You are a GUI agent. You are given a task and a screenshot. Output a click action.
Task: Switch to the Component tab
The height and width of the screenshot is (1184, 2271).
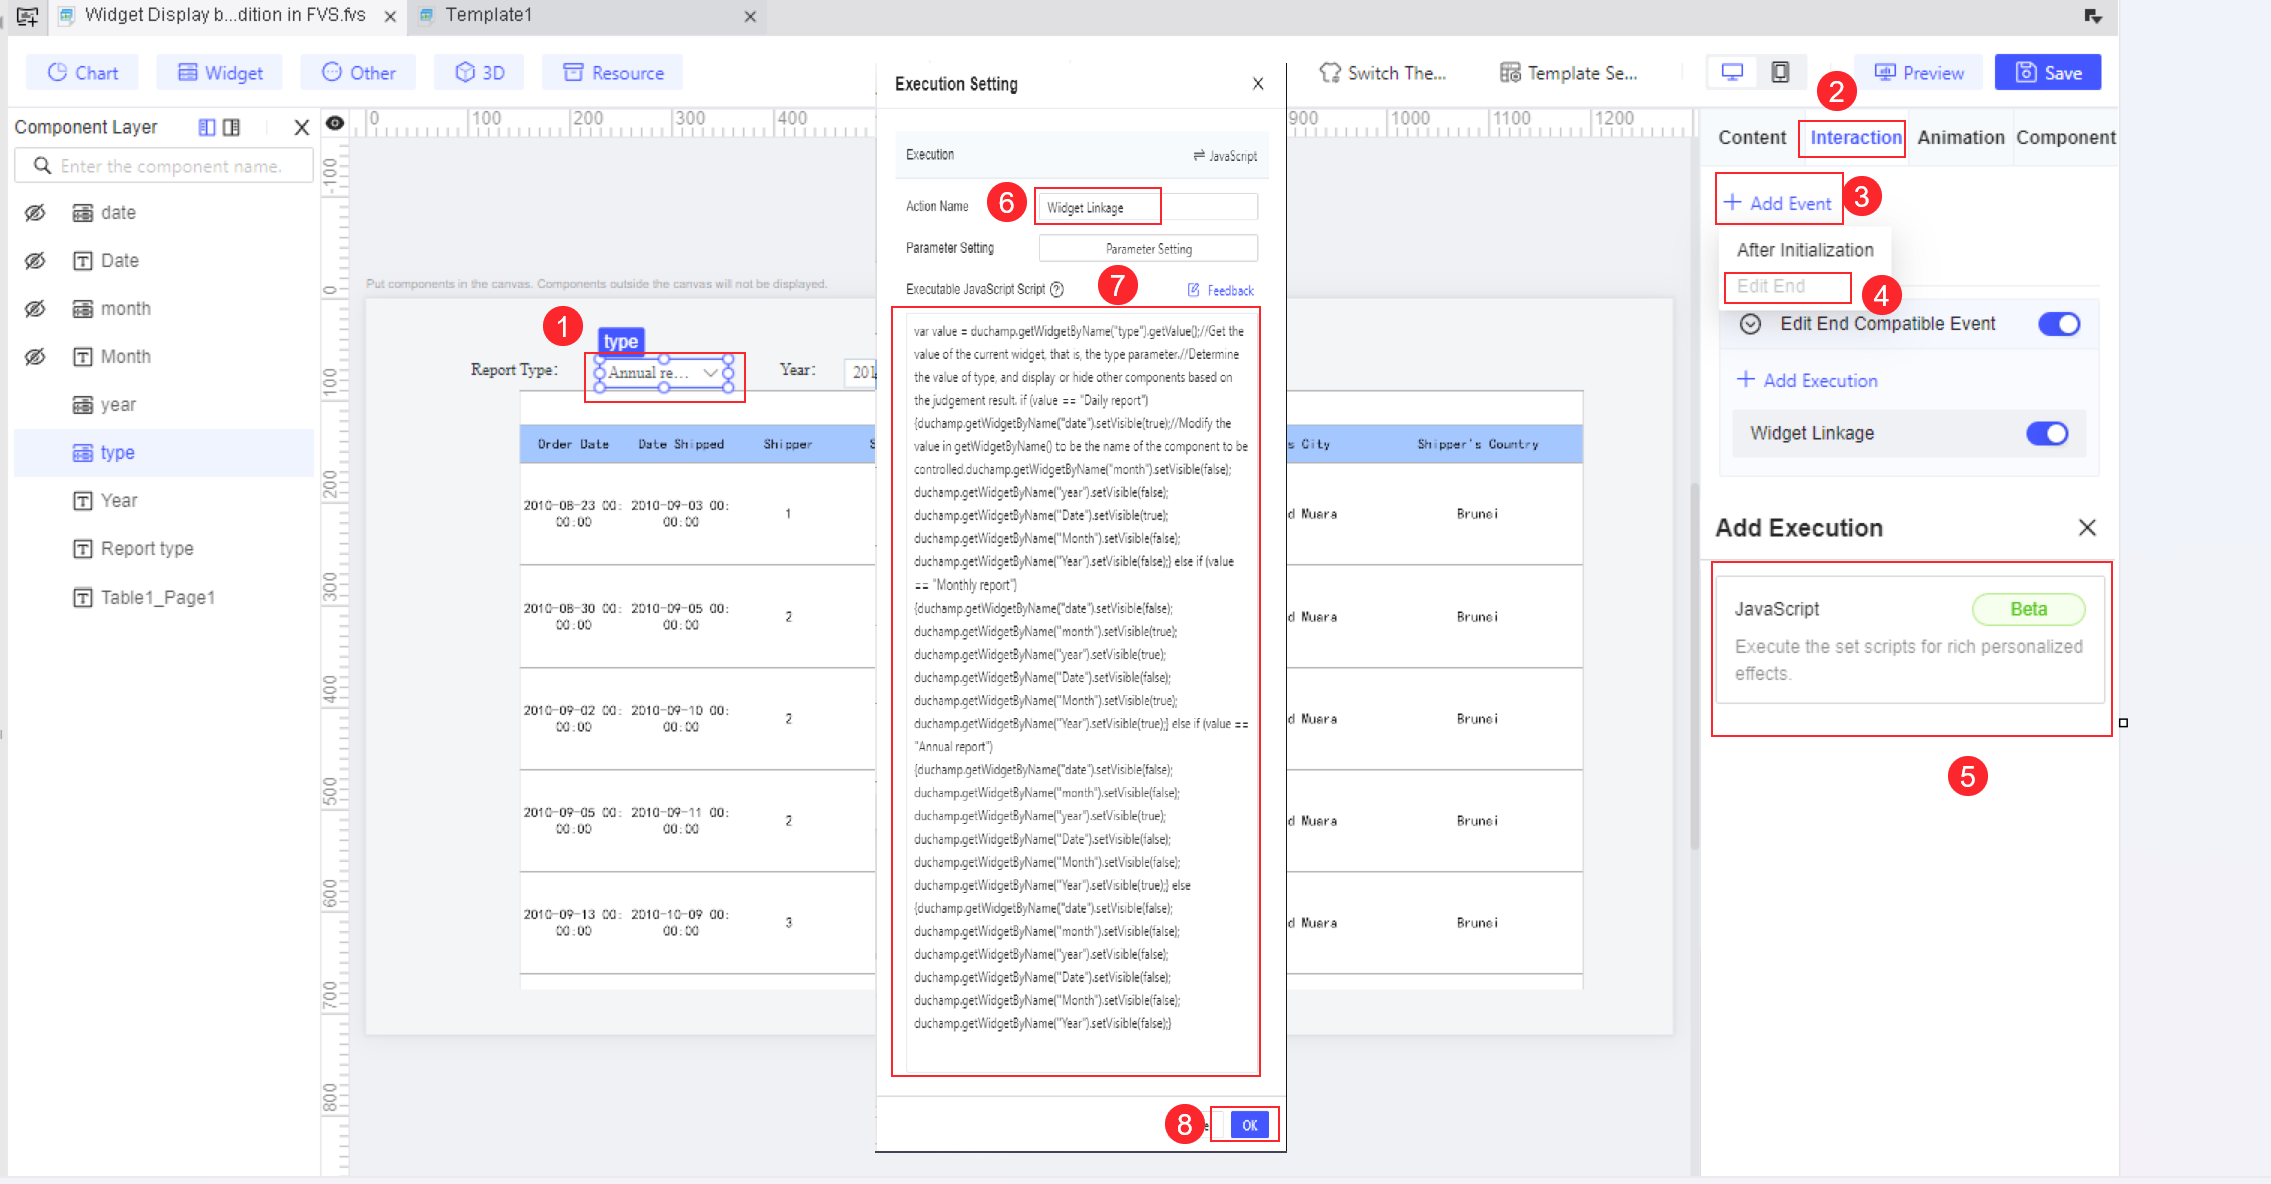(x=2065, y=138)
